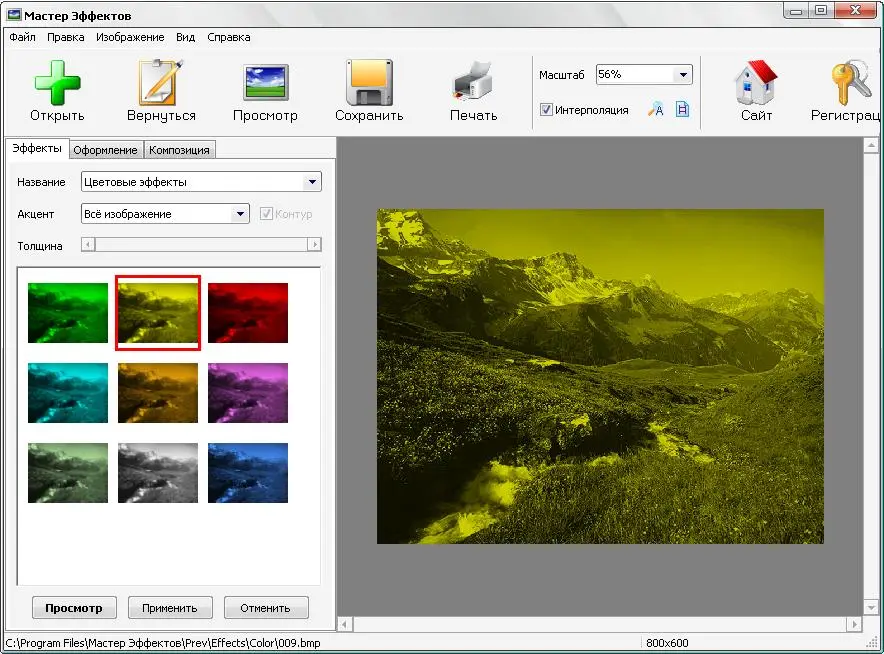Screen dimensions: 884x654
Task: Click the green plus Открыть icon
Action: pyautogui.click(x=57, y=83)
